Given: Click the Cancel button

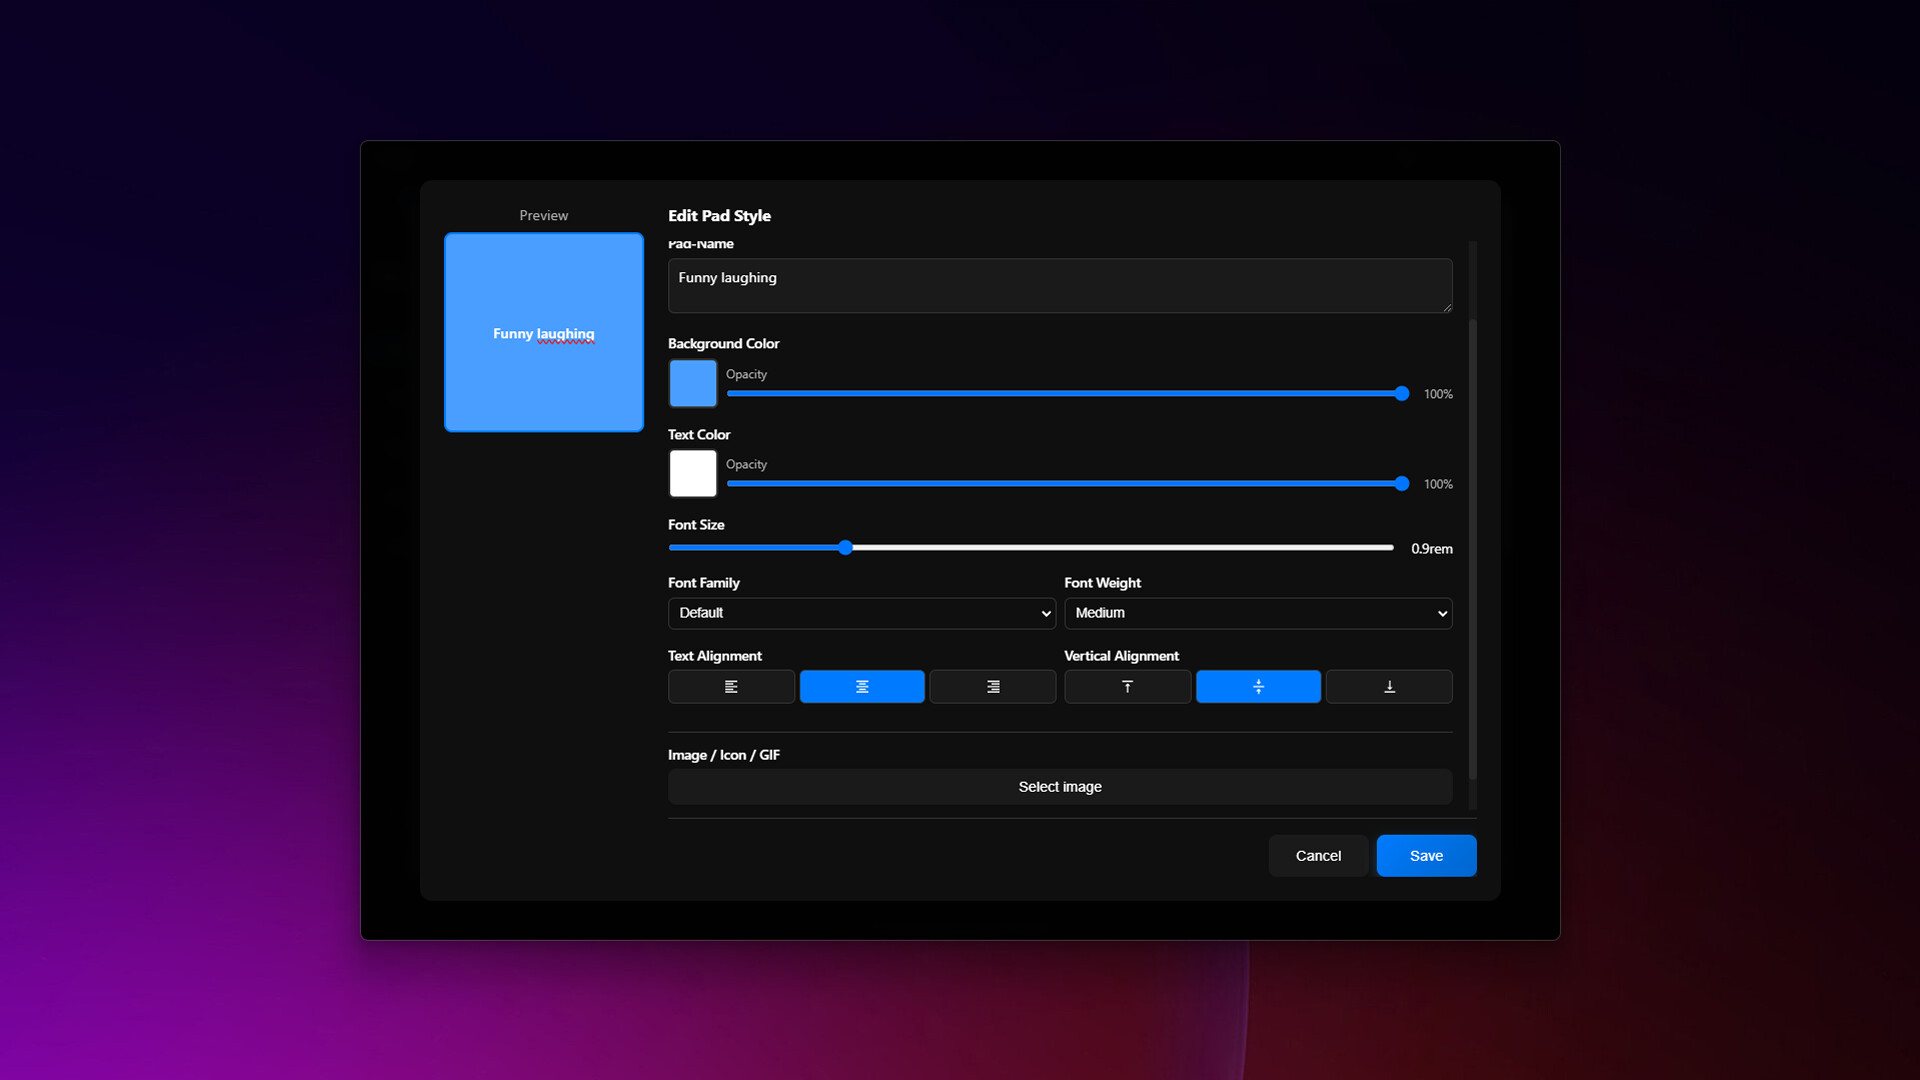Looking at the screenshot, I should 1318,856.
